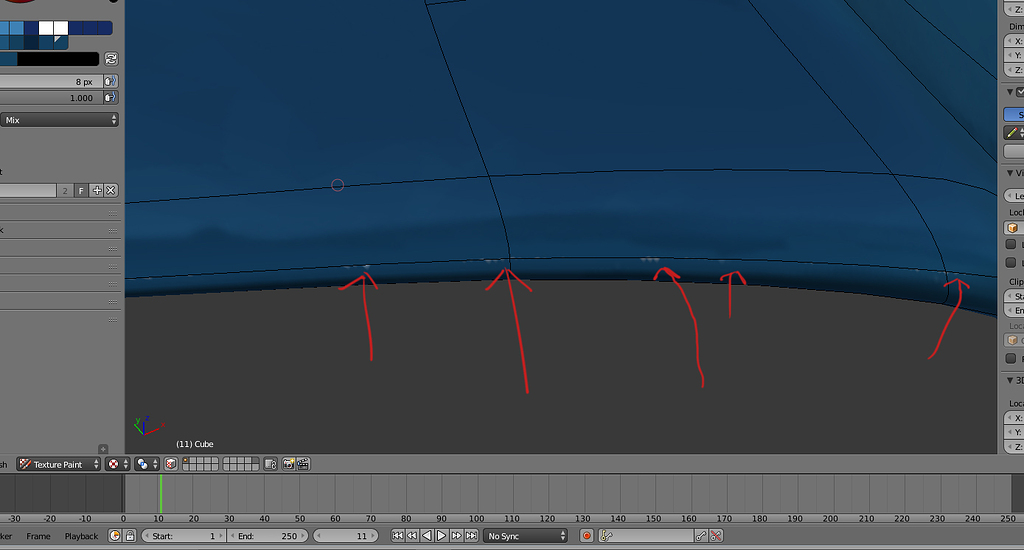Viewport: 1024px width, 550px height.
Task: Click frame 50 on the timeline ruler
Action: [300, 519]
